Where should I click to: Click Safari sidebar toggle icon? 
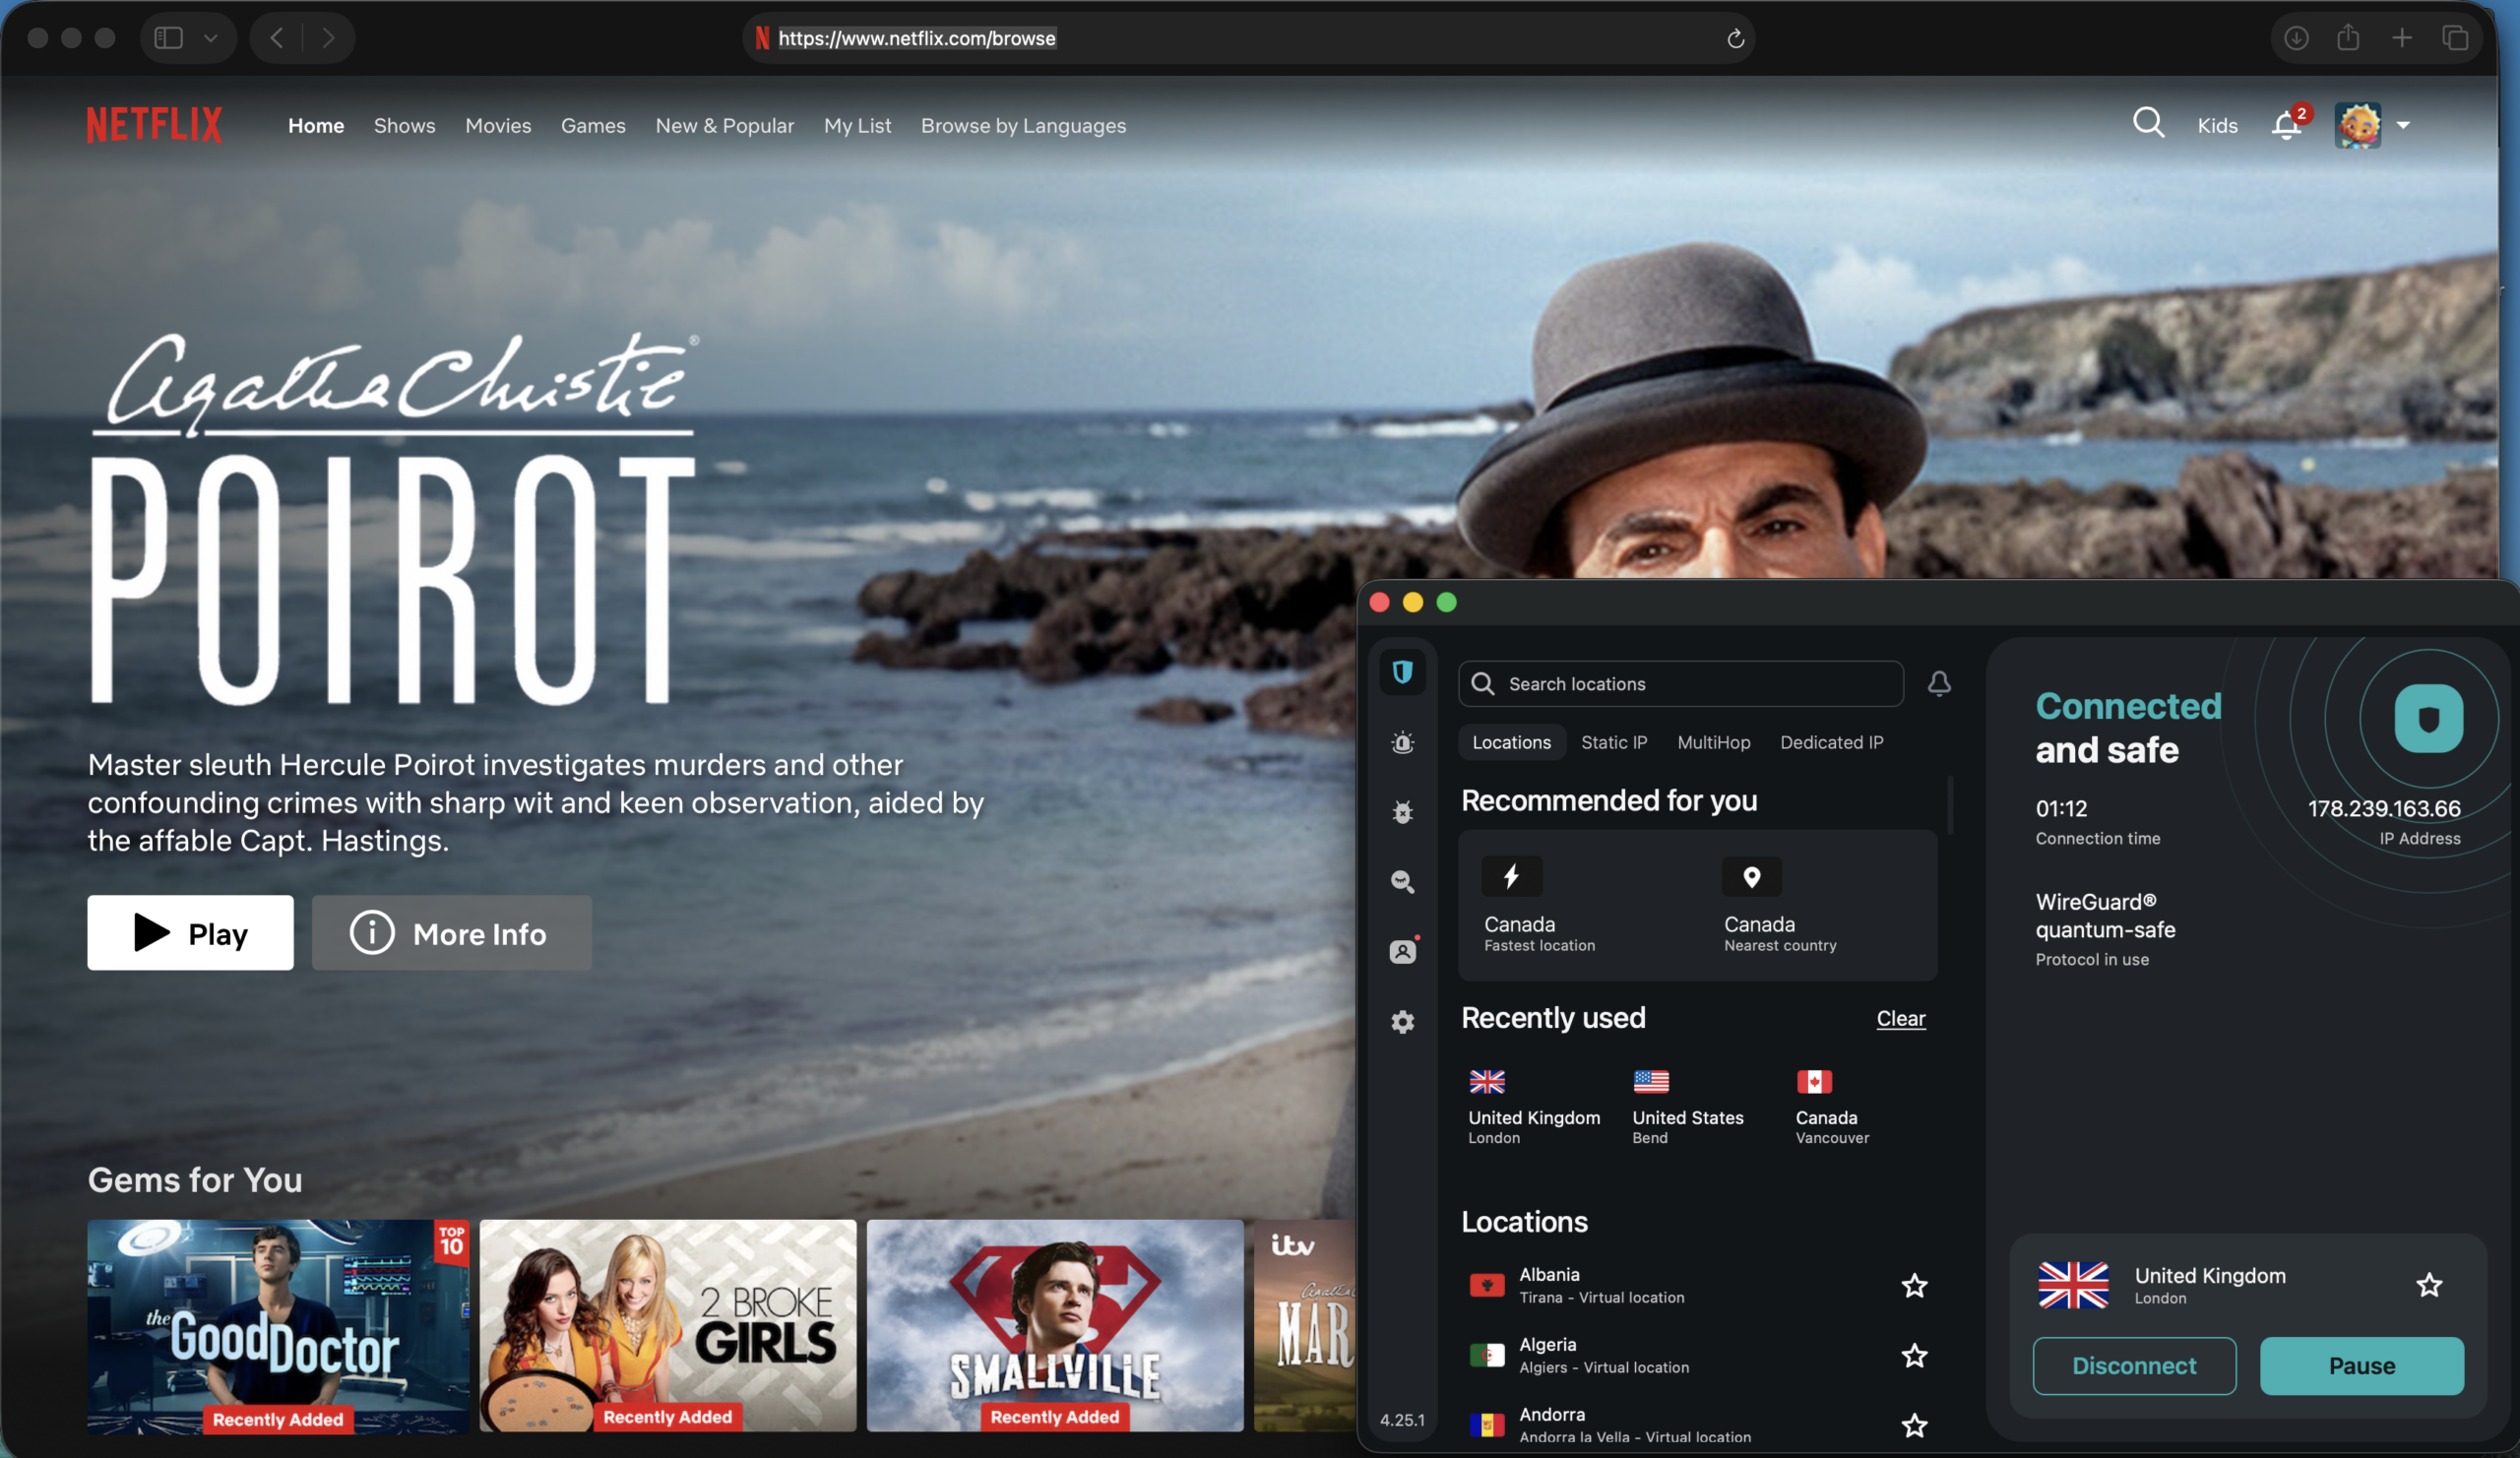pos(168,38)
